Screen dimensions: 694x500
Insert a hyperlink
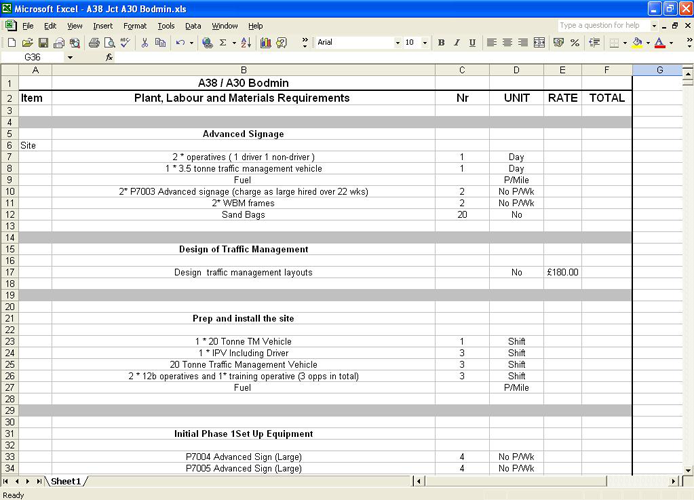tap(207, 42)
